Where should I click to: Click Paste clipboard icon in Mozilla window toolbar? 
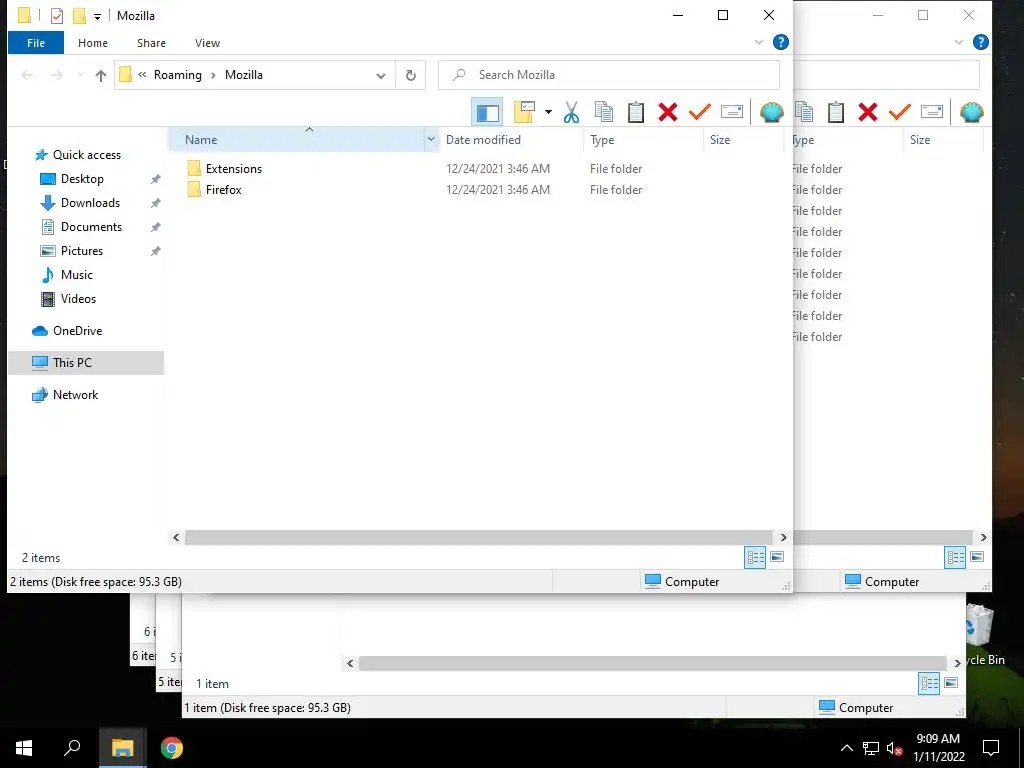(635, 112)
